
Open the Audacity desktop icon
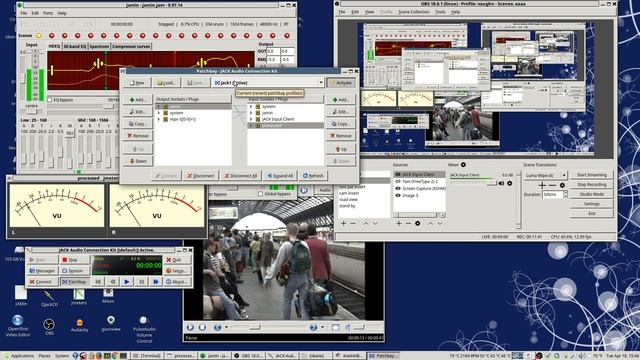click(x=80, y=325)
